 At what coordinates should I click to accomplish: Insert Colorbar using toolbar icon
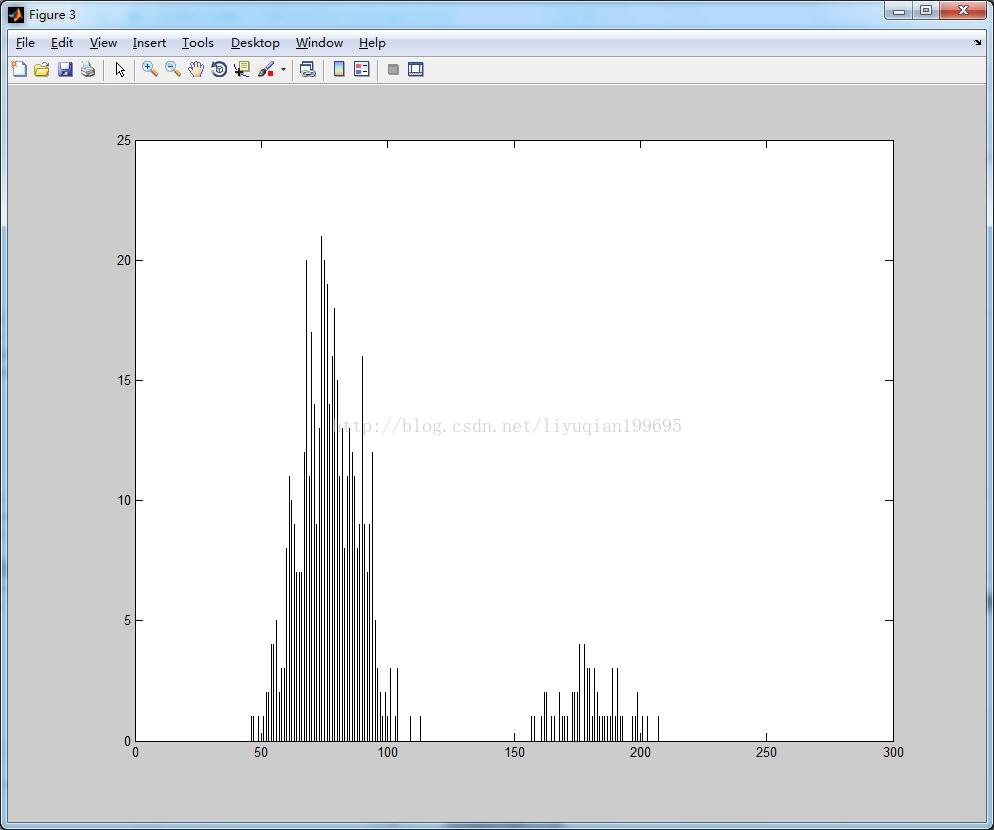tap(339, 69)
